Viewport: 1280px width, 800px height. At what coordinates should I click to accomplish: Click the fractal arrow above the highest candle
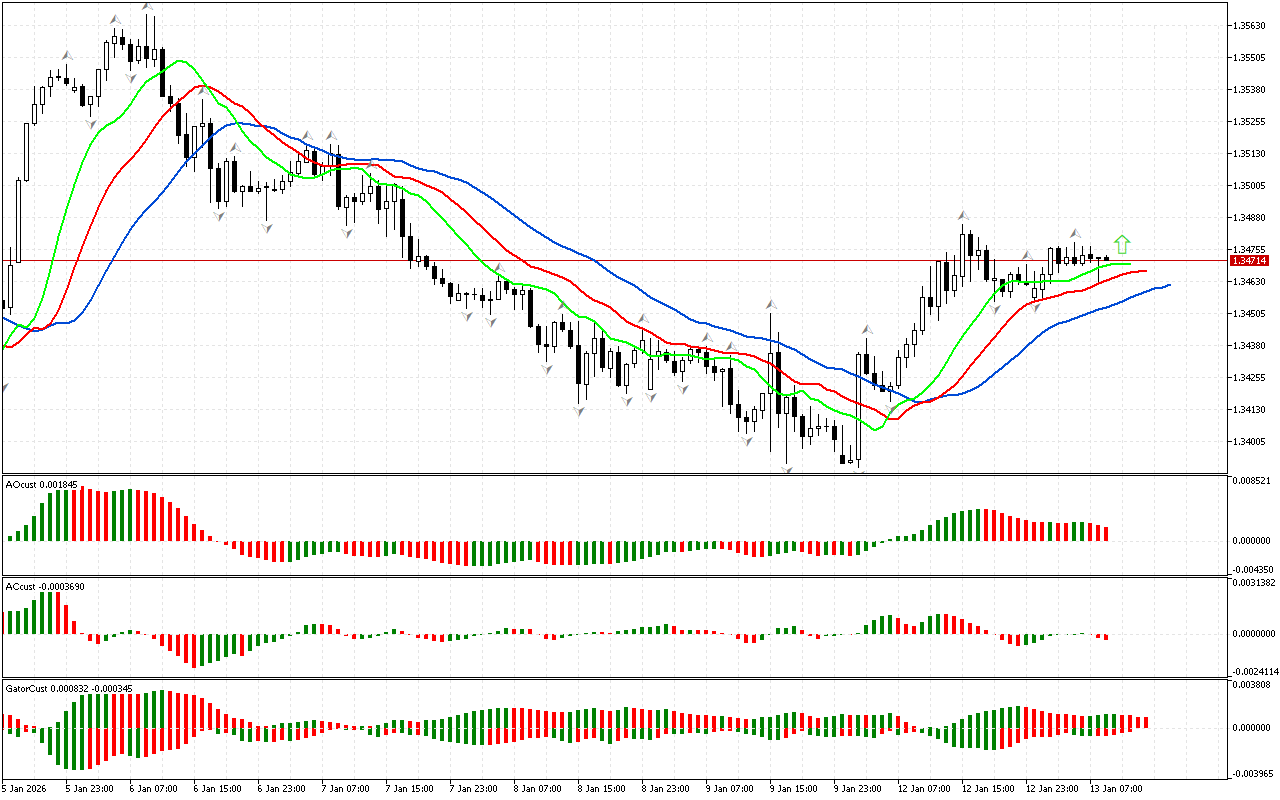coord(148,7)
